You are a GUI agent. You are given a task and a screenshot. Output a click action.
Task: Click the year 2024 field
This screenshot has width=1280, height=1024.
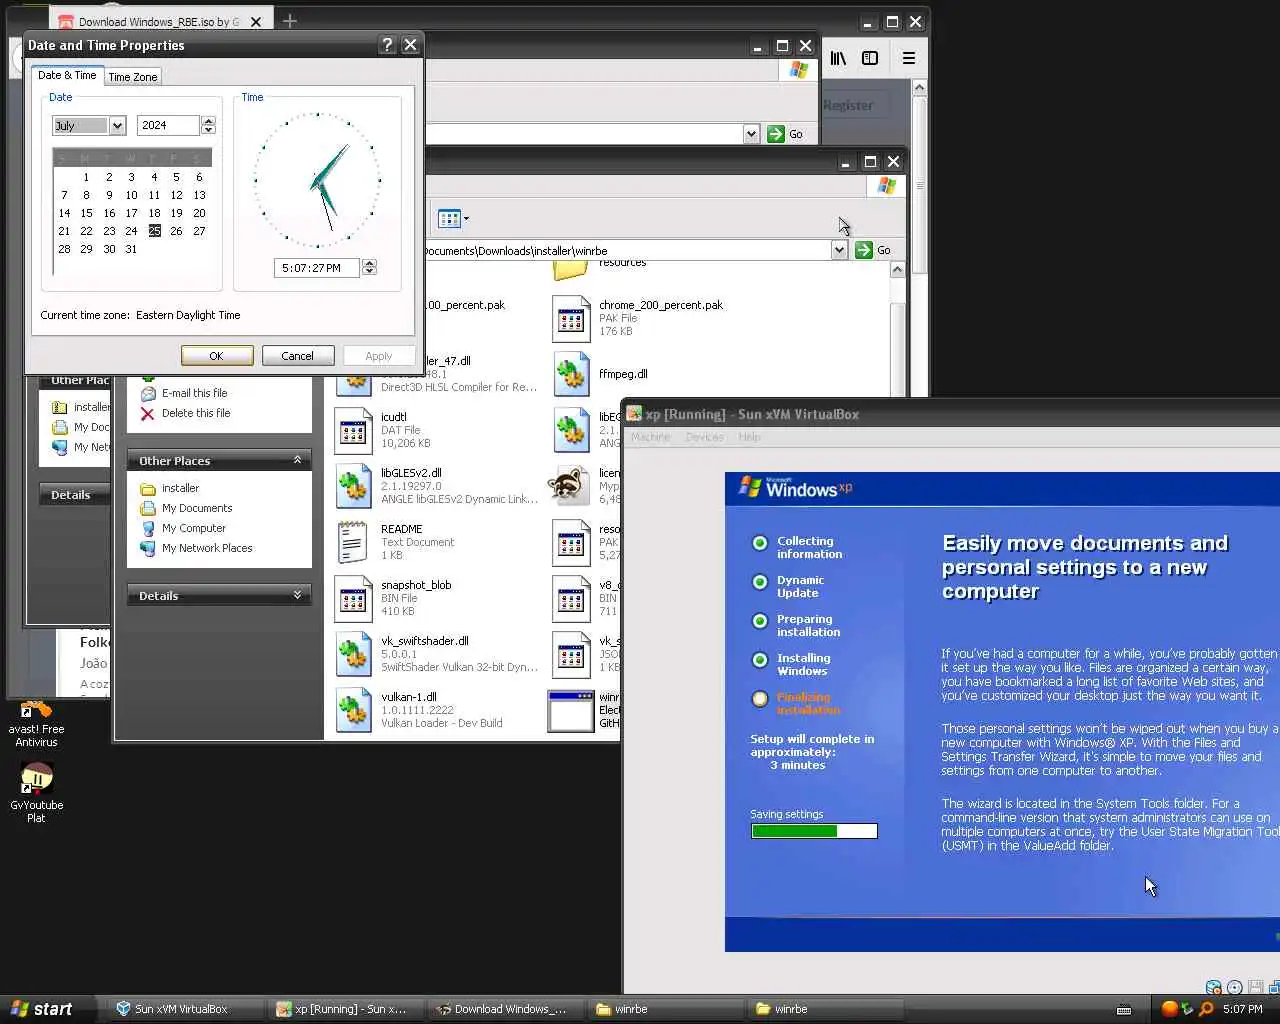(168, 126)
